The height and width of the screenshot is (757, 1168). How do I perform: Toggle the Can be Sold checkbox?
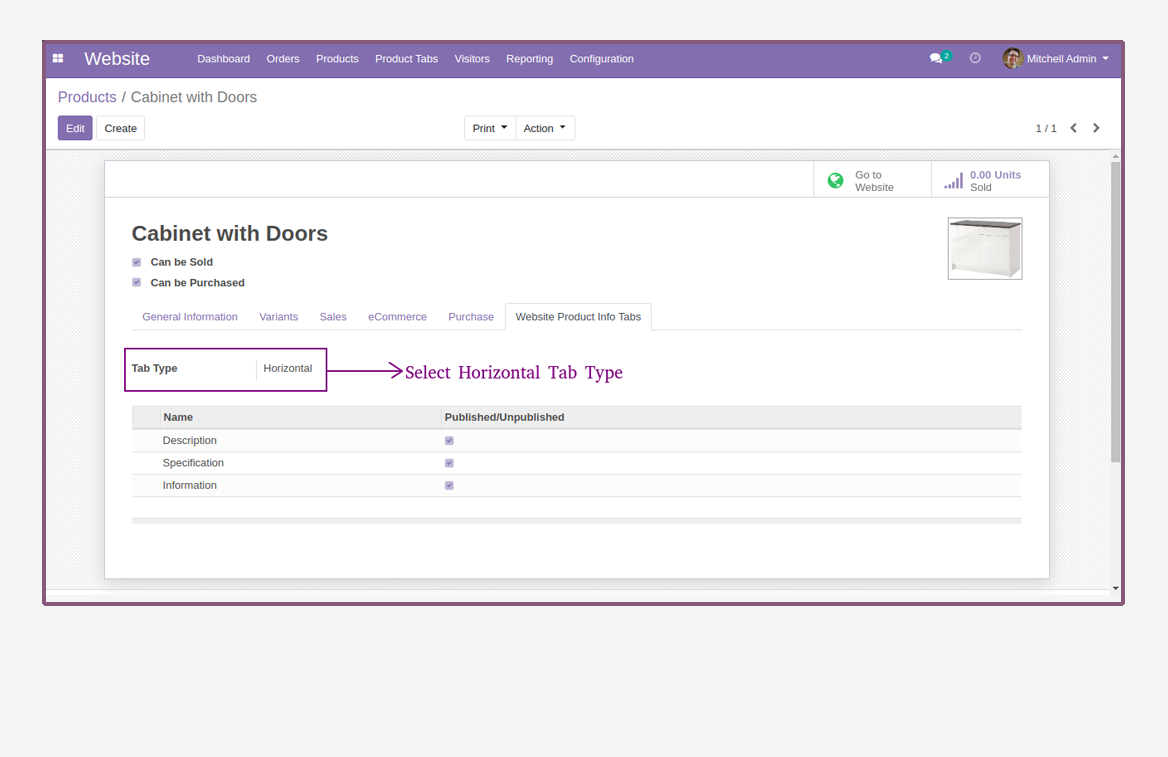[136, 262]
